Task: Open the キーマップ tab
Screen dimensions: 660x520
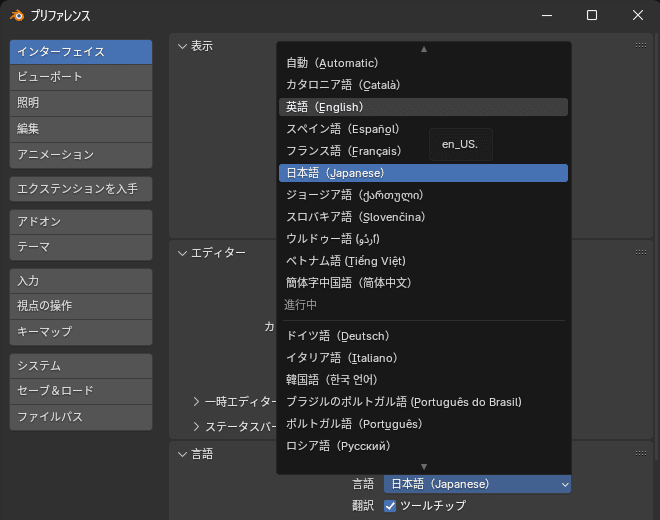Action: tap(81, 332)
